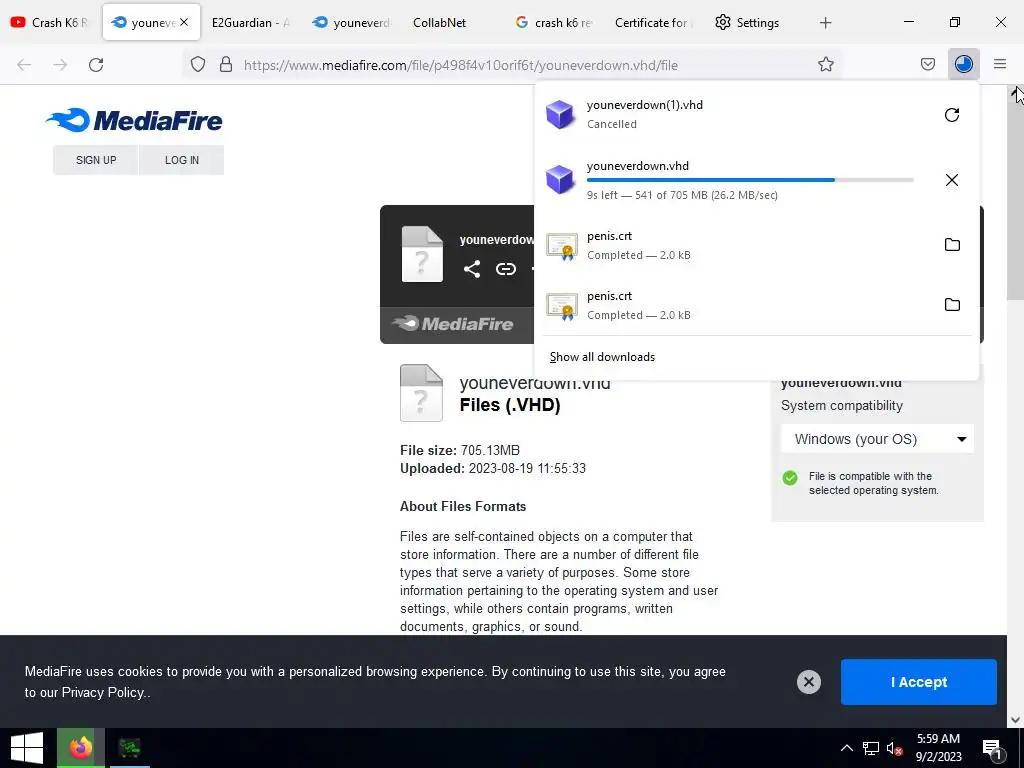Screen dimensions: 1024x768
Task: Reload the current page
Action: coord(96,64)
